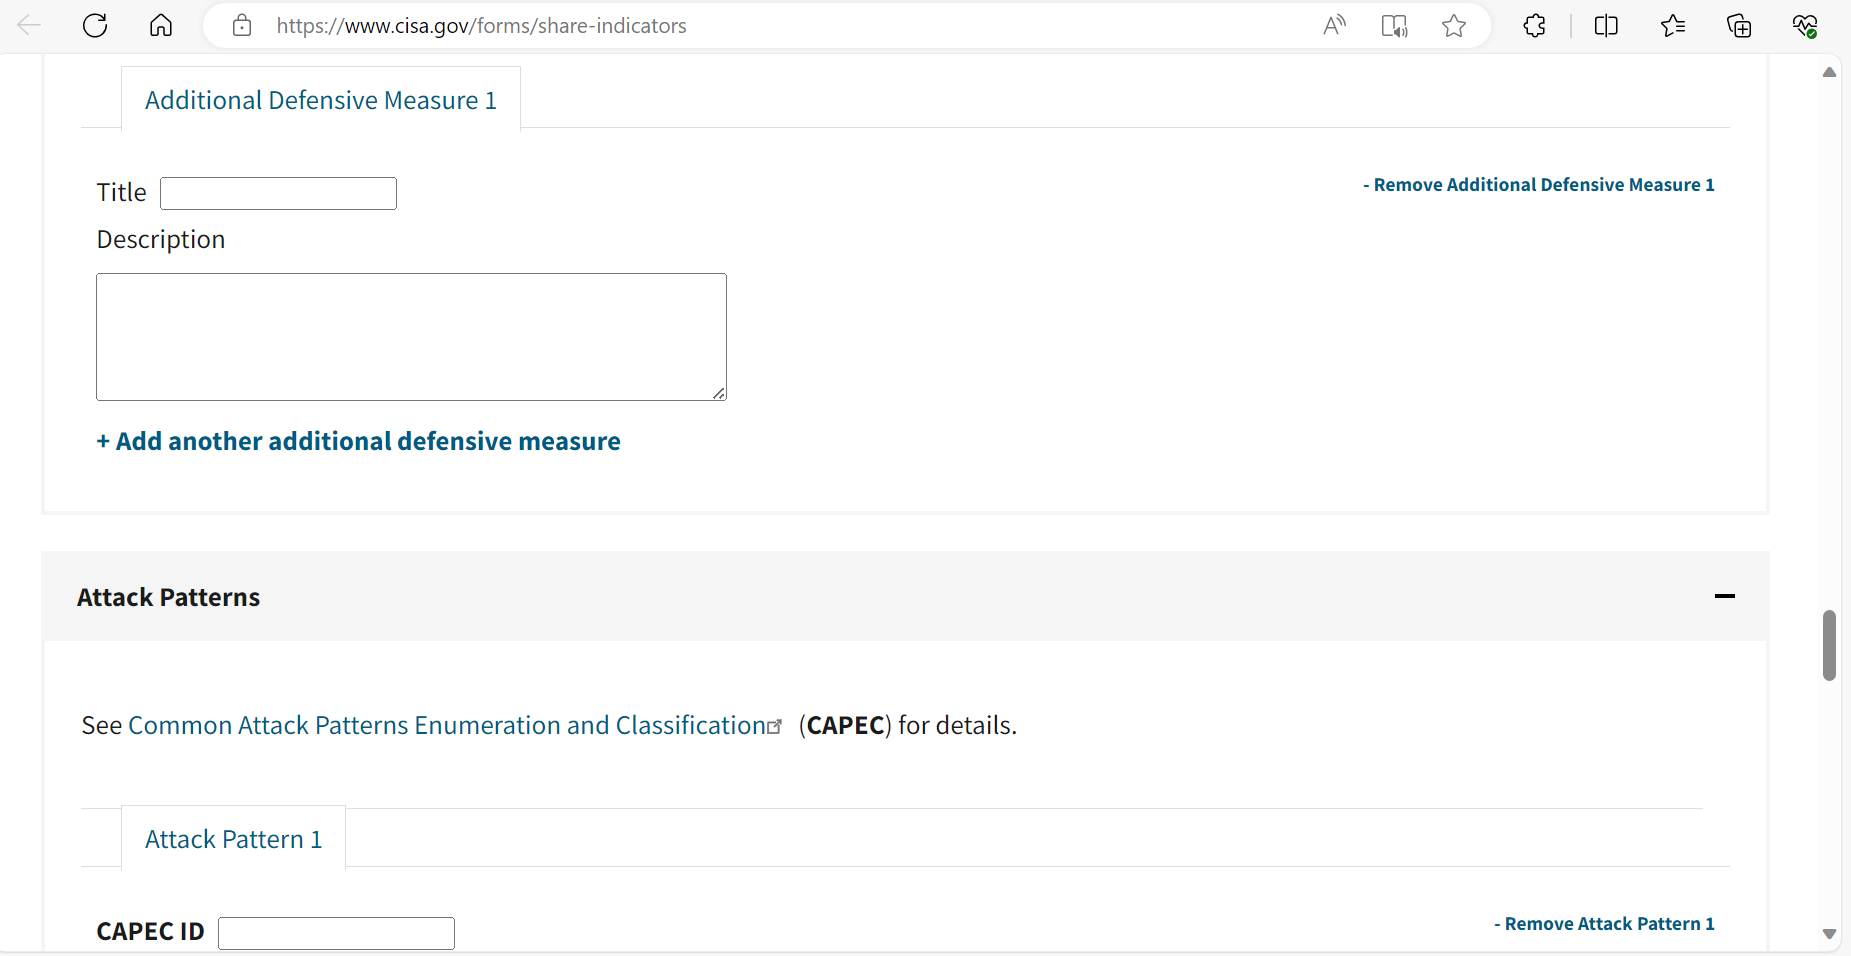Add this page to favorites with star icon
This screenshot has width=1851, height=956.
1454,26
